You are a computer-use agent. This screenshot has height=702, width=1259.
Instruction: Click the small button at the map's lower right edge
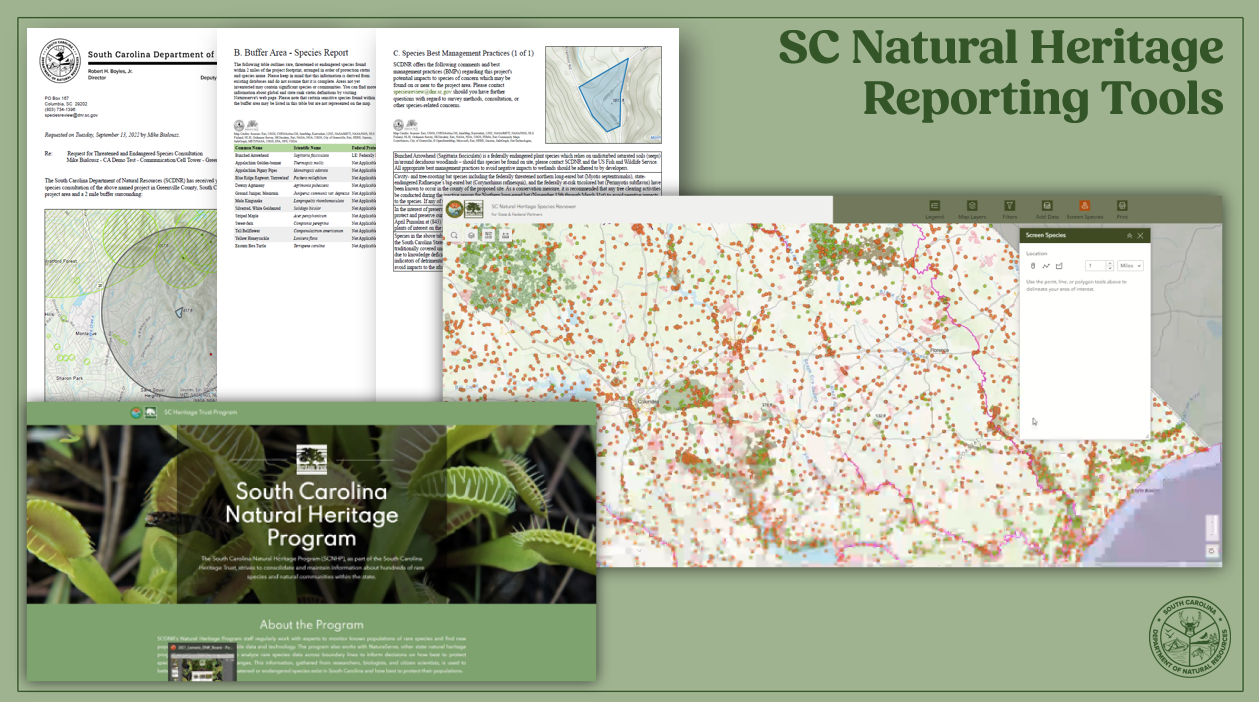point(1212,551)
